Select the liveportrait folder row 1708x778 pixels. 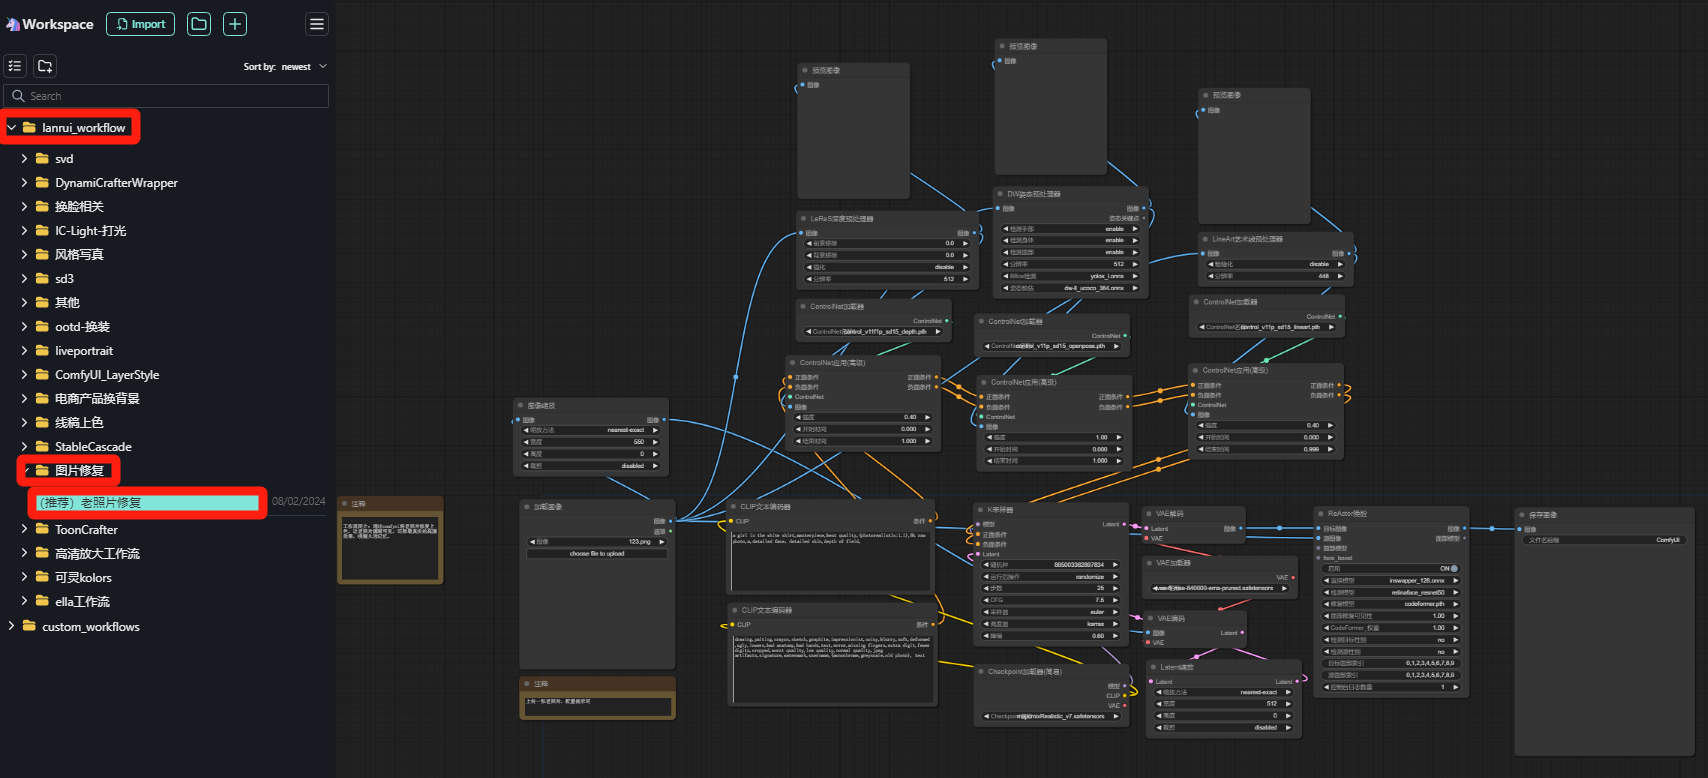[166, 350]
